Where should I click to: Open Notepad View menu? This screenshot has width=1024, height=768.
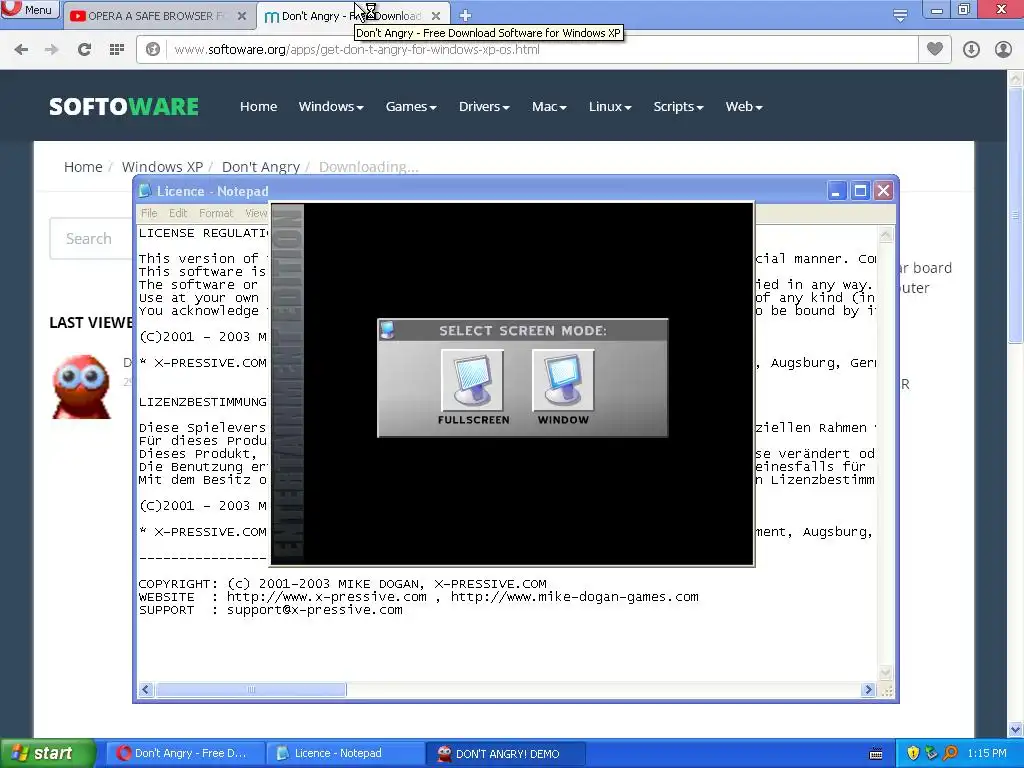(256, 213)
